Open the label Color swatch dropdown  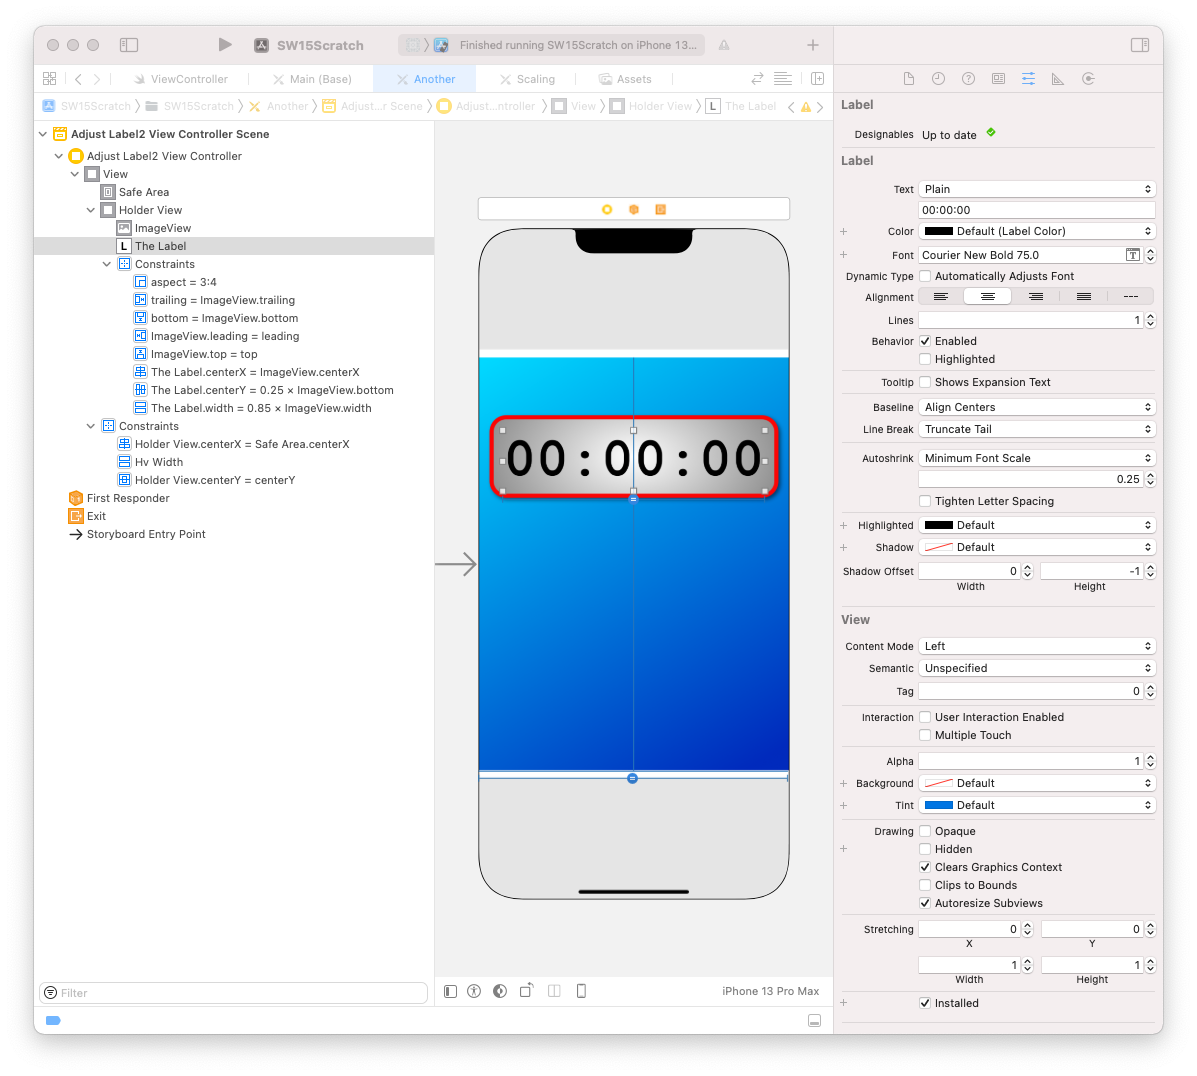pyautogui.click(x=1037, y=231)
